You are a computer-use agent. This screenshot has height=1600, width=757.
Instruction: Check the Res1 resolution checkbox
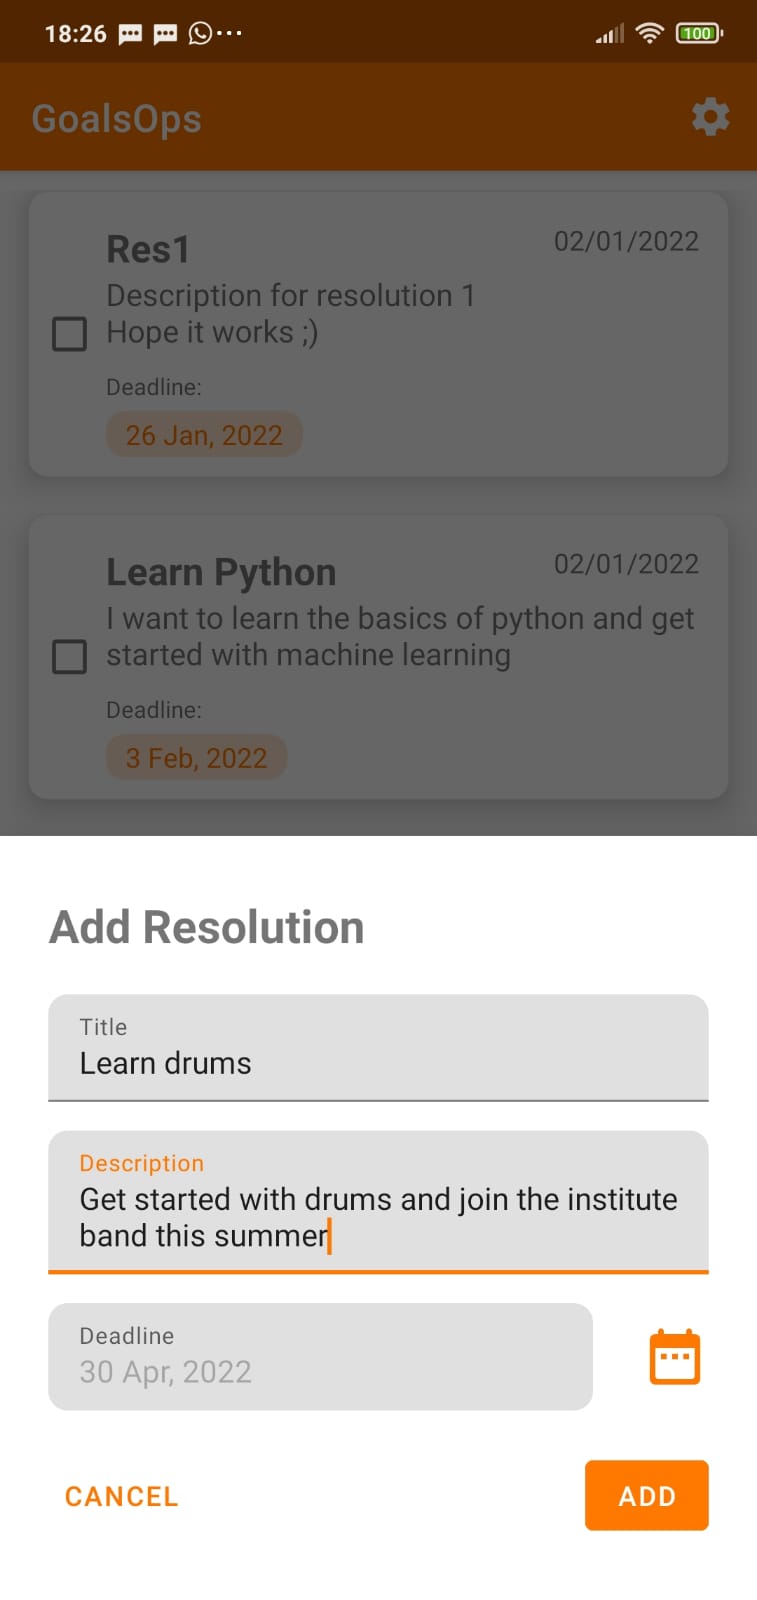[x=69, y=333]
